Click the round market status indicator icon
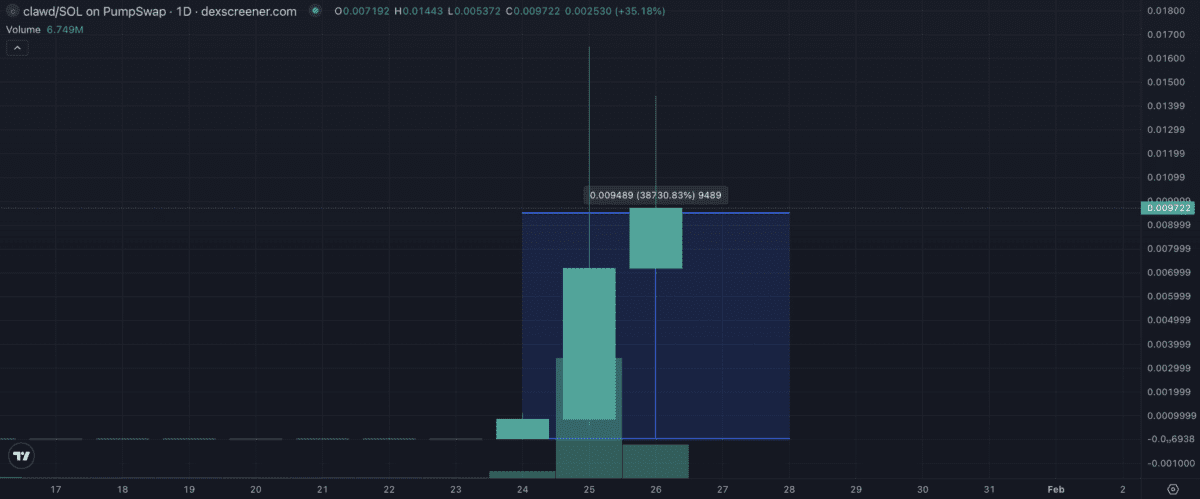Screen dimensions: 1200x499 pyautogui.click(x=316, y=11)
